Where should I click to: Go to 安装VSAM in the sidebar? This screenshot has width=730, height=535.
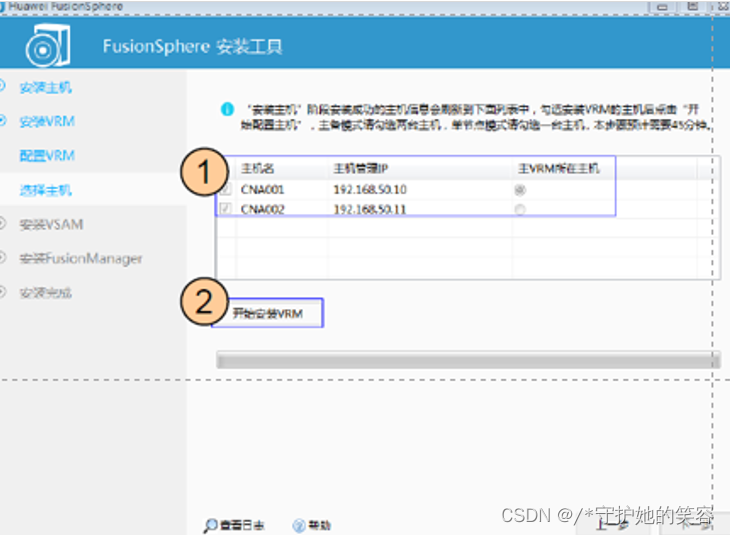(51, 224)
